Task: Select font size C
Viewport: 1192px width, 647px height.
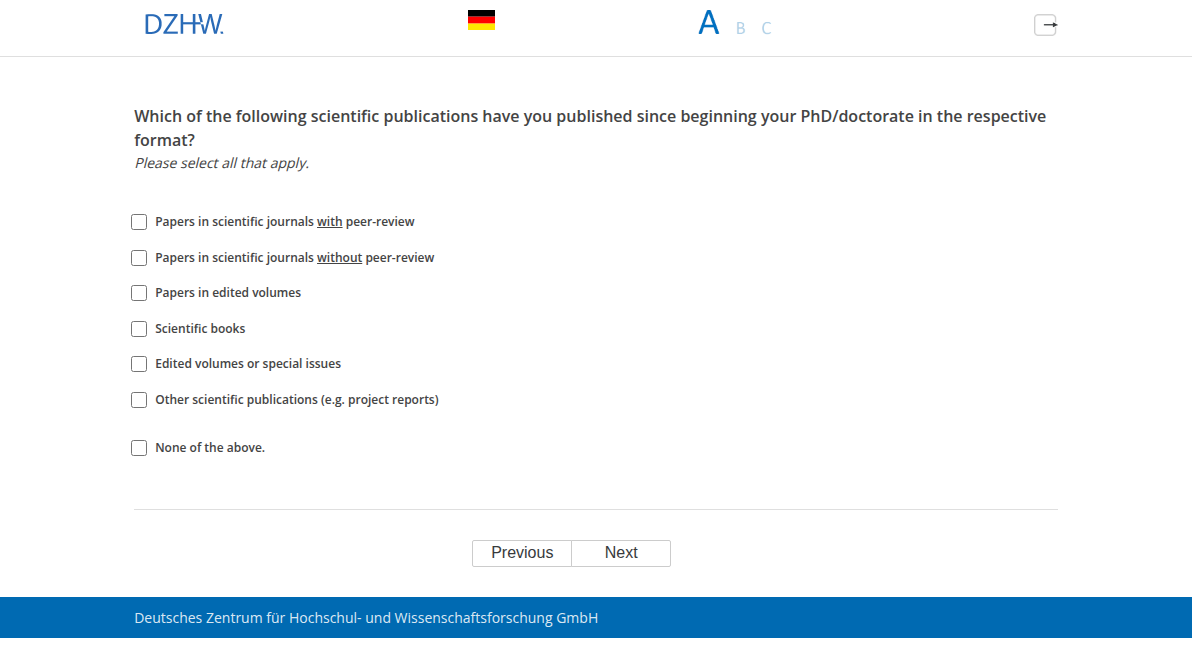Action: click(766, 28)
